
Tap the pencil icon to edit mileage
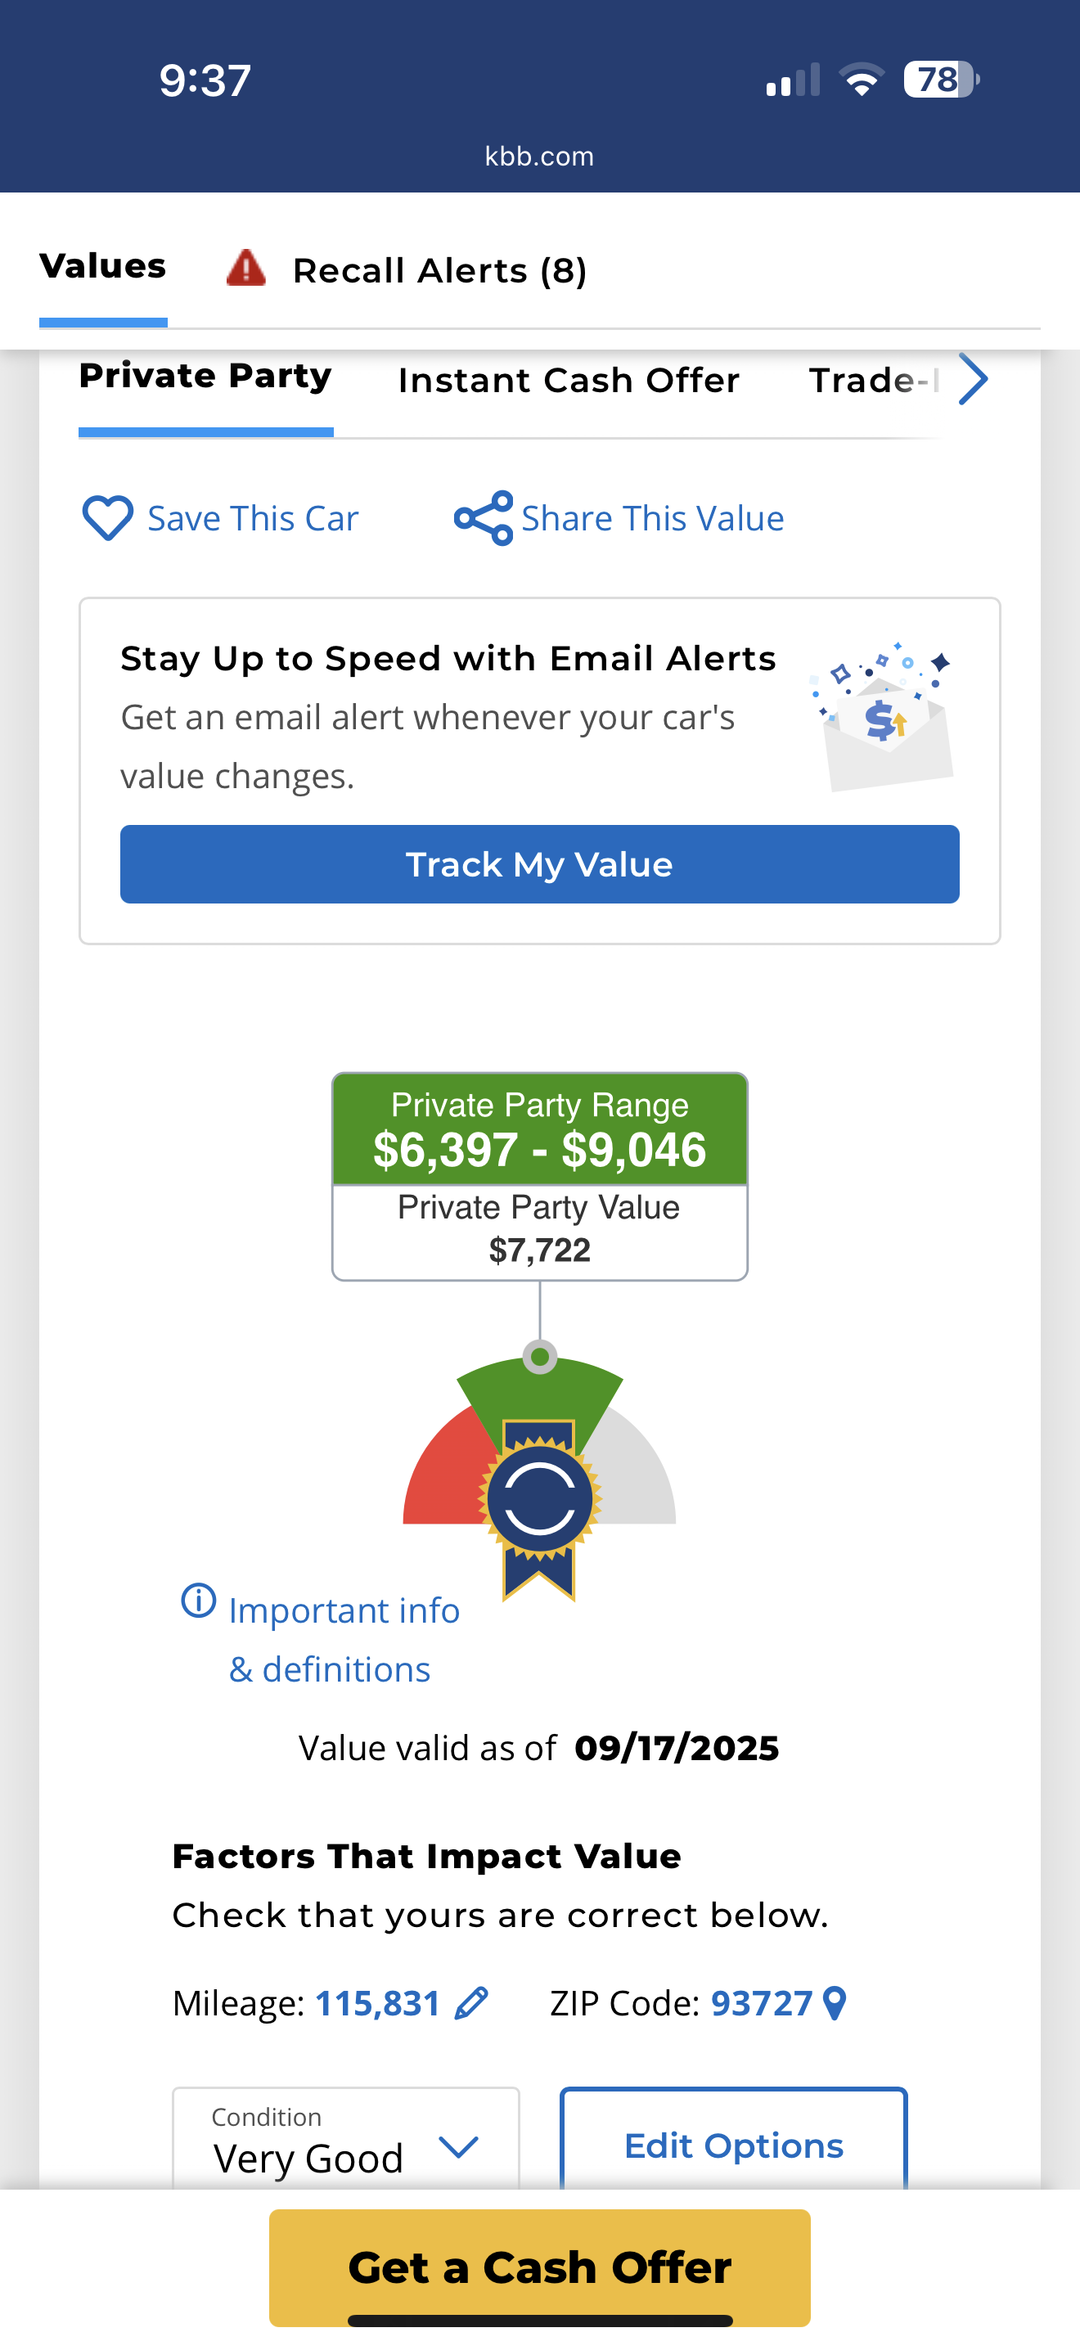[471, 2003]
